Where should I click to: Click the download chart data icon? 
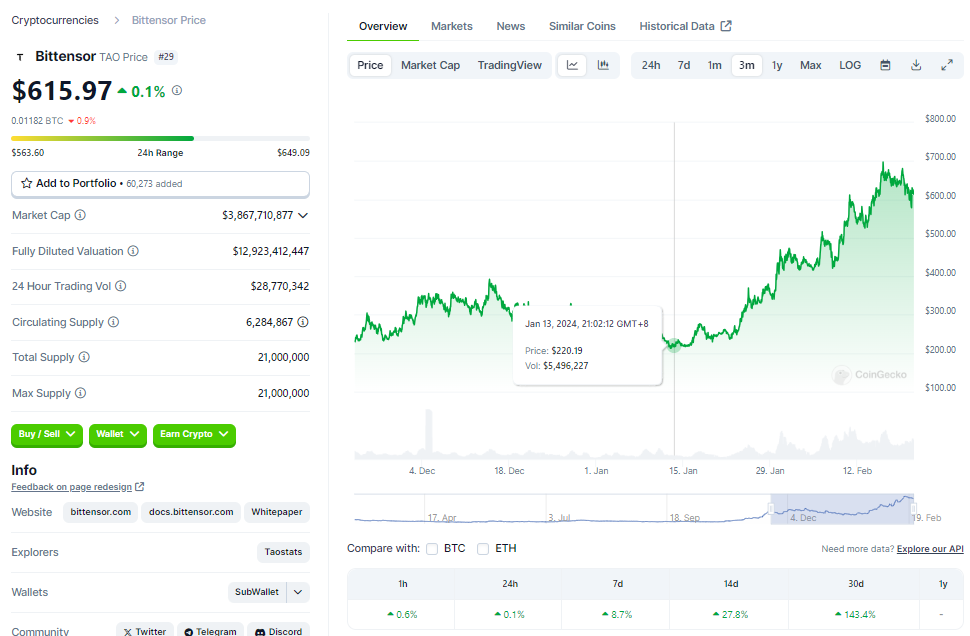(916, 65)
